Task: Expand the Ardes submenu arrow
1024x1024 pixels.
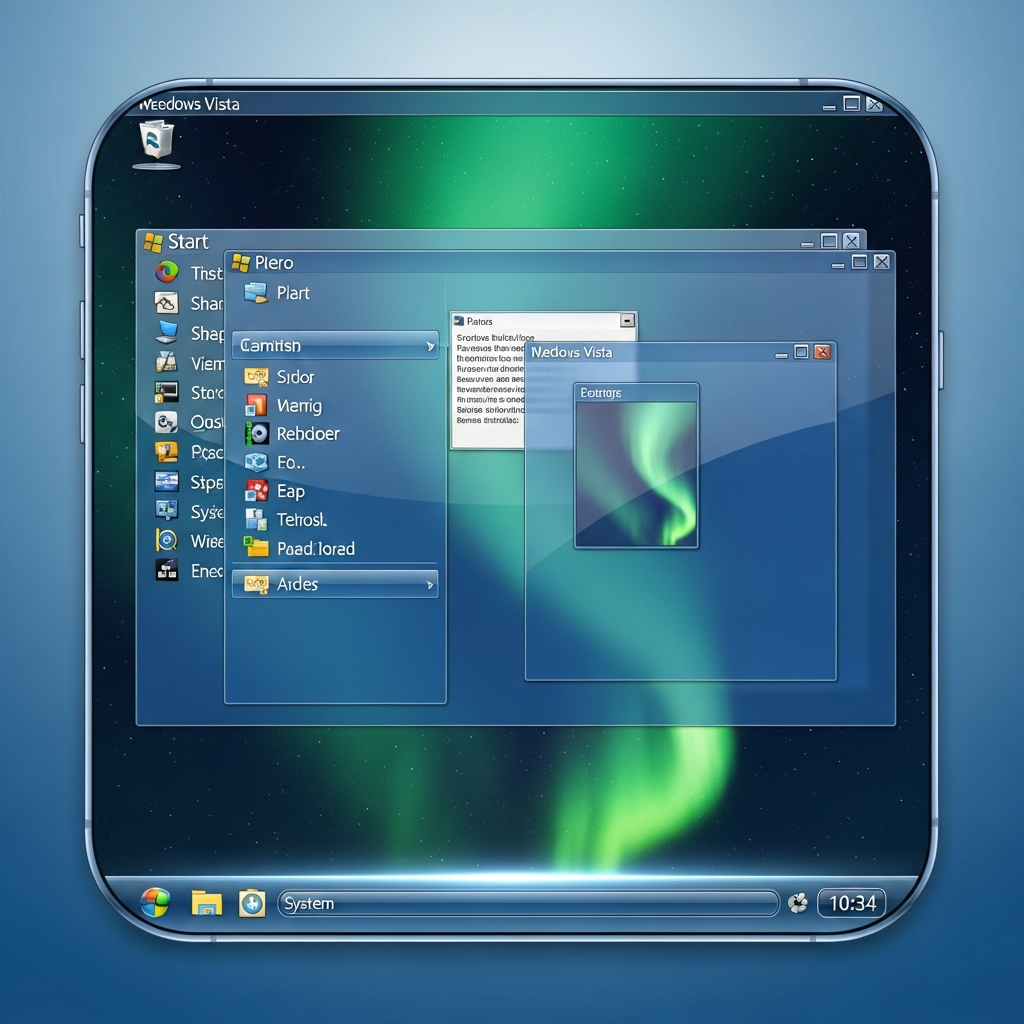Action: (430, 584)
